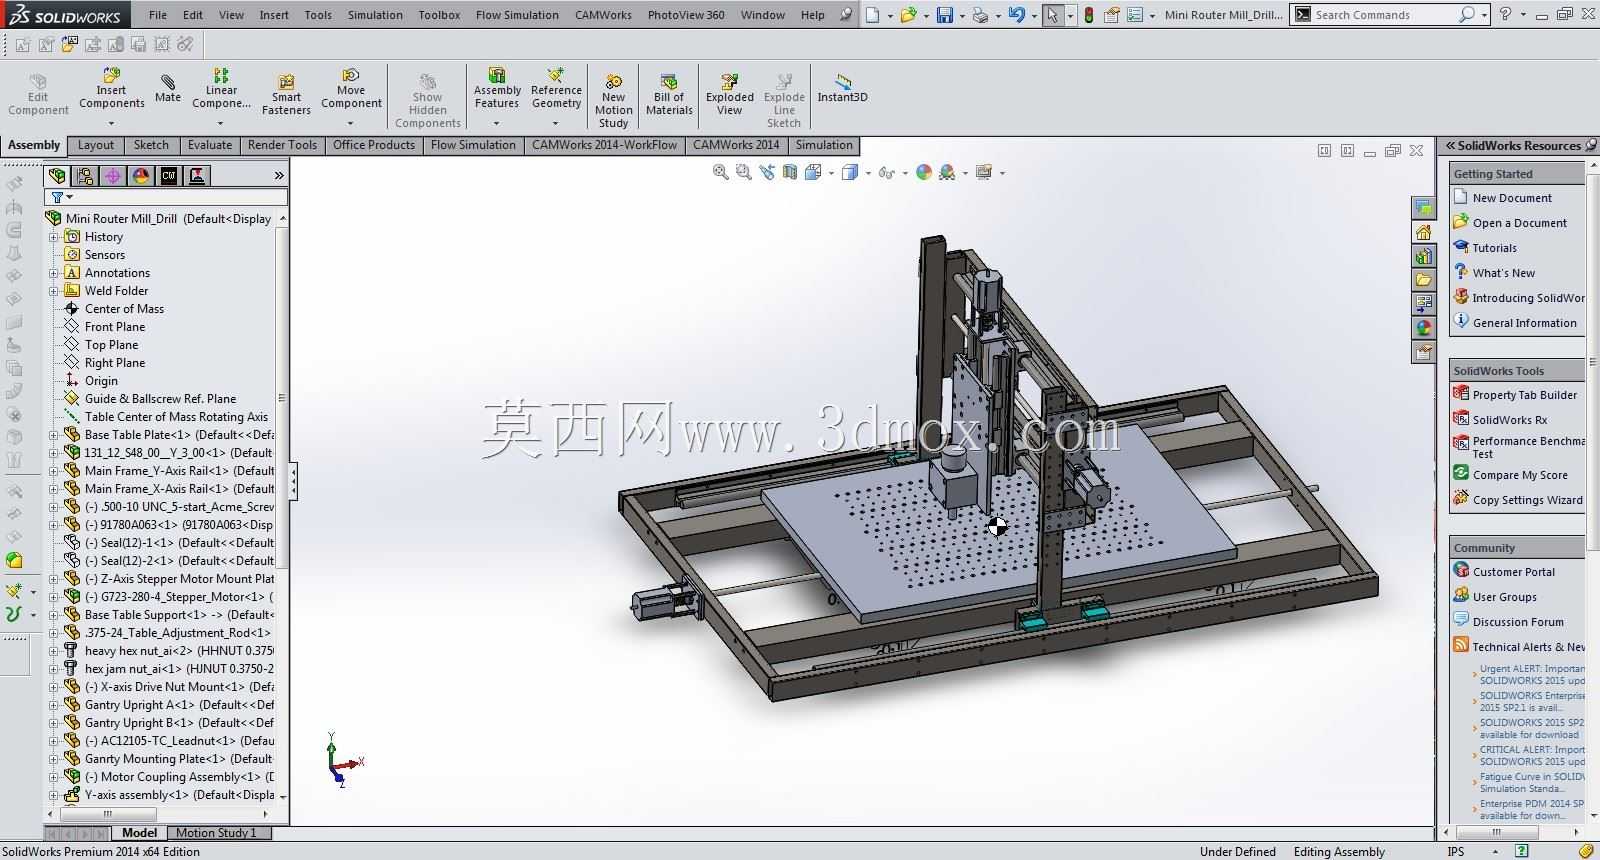Click the Rebuild traffic light icon

1089,15
